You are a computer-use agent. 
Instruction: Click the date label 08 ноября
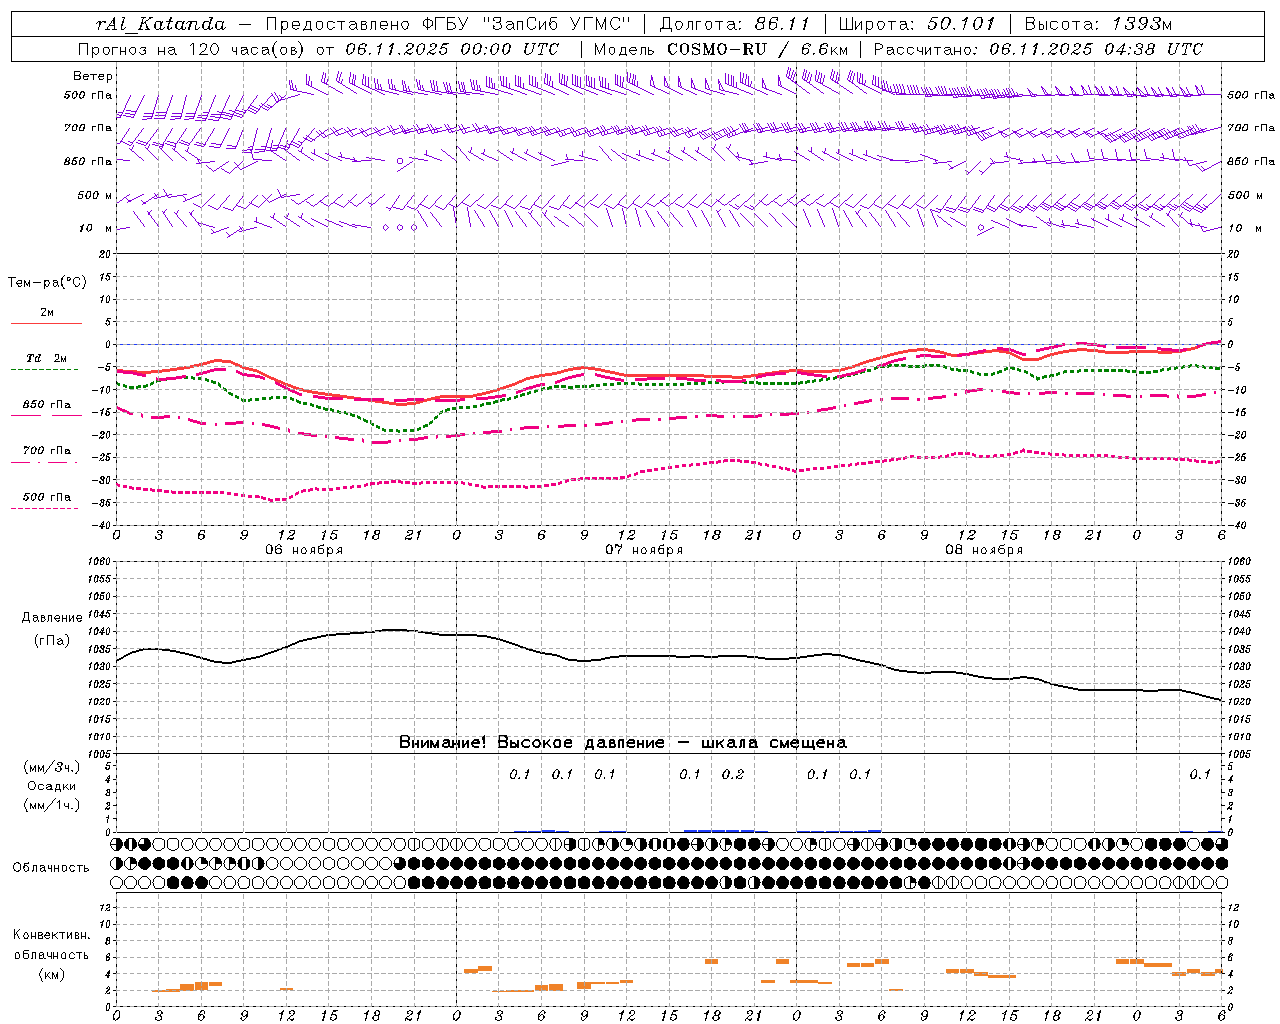click(984, 550)
